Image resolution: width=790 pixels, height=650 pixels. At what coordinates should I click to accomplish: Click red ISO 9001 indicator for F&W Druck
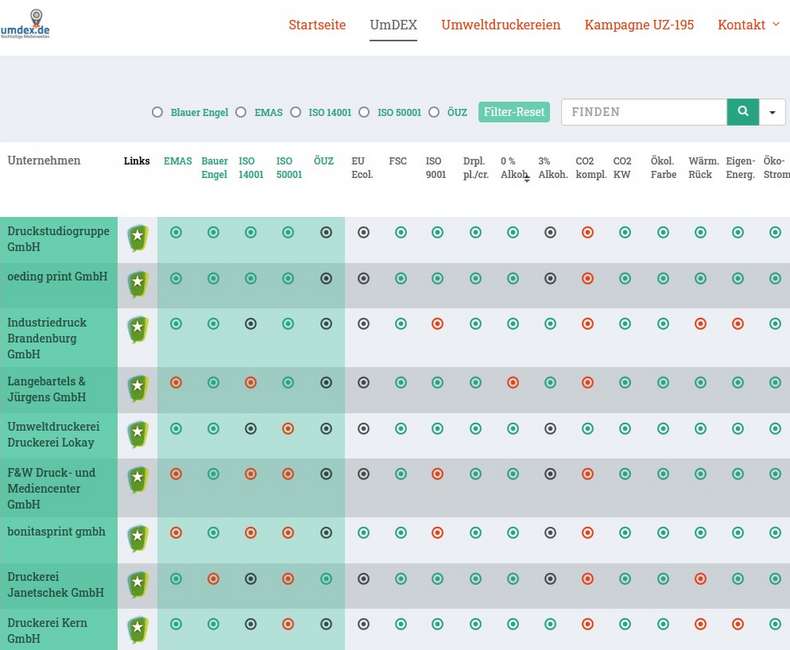pos(437,474)
